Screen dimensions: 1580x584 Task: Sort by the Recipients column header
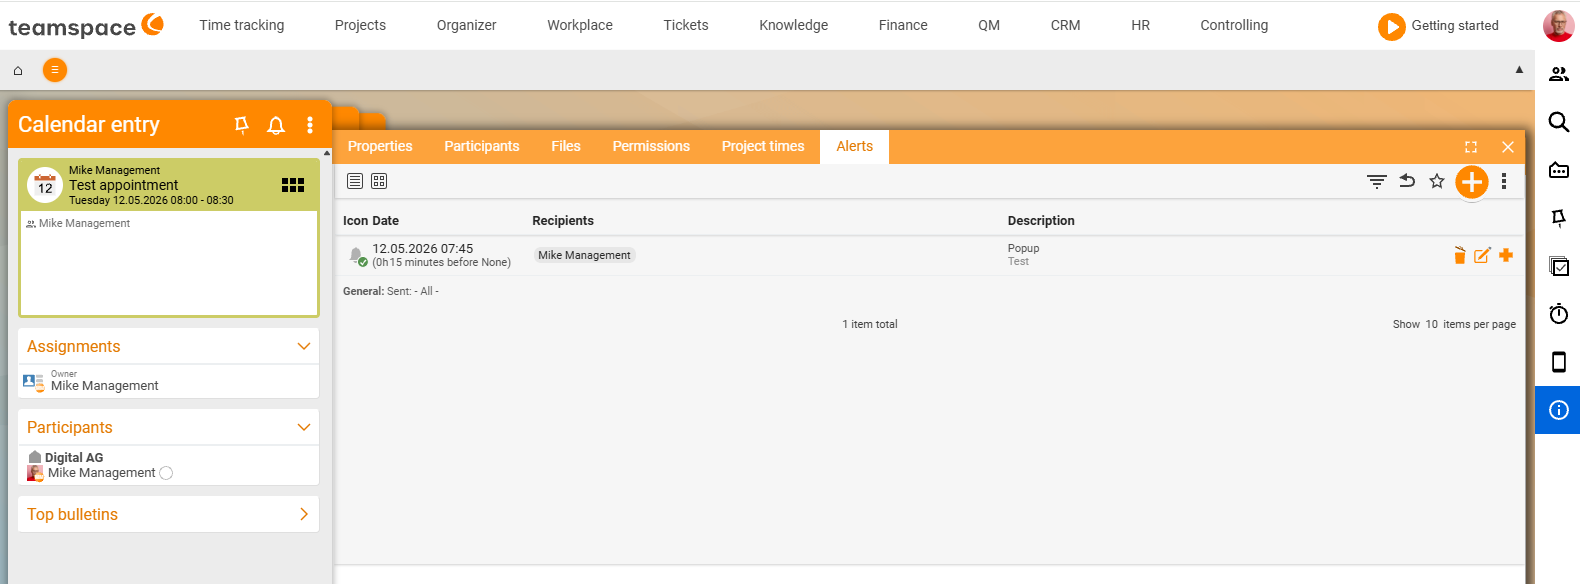click(x=563, y=221)
